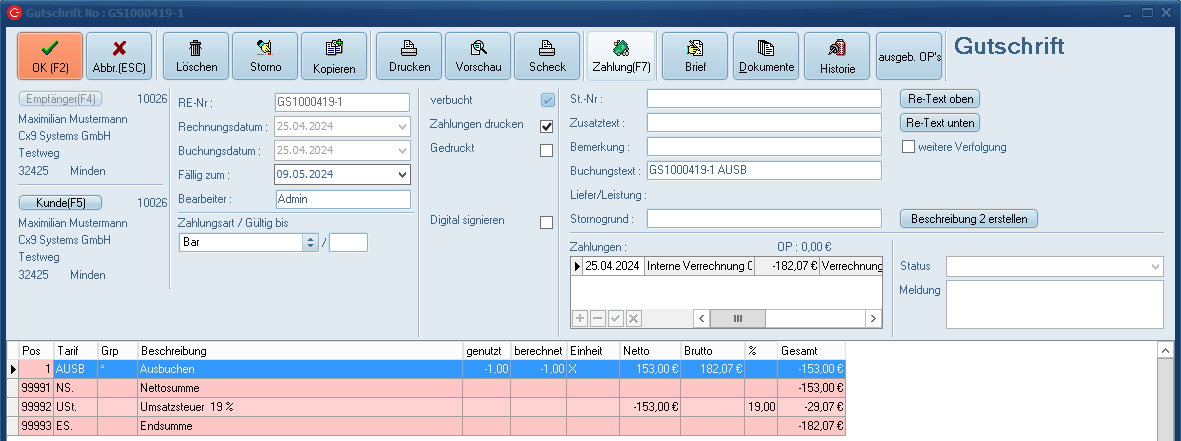Open the Historie view
The width and height of the screenshot is (1181, 441).
tap(837, 56)
